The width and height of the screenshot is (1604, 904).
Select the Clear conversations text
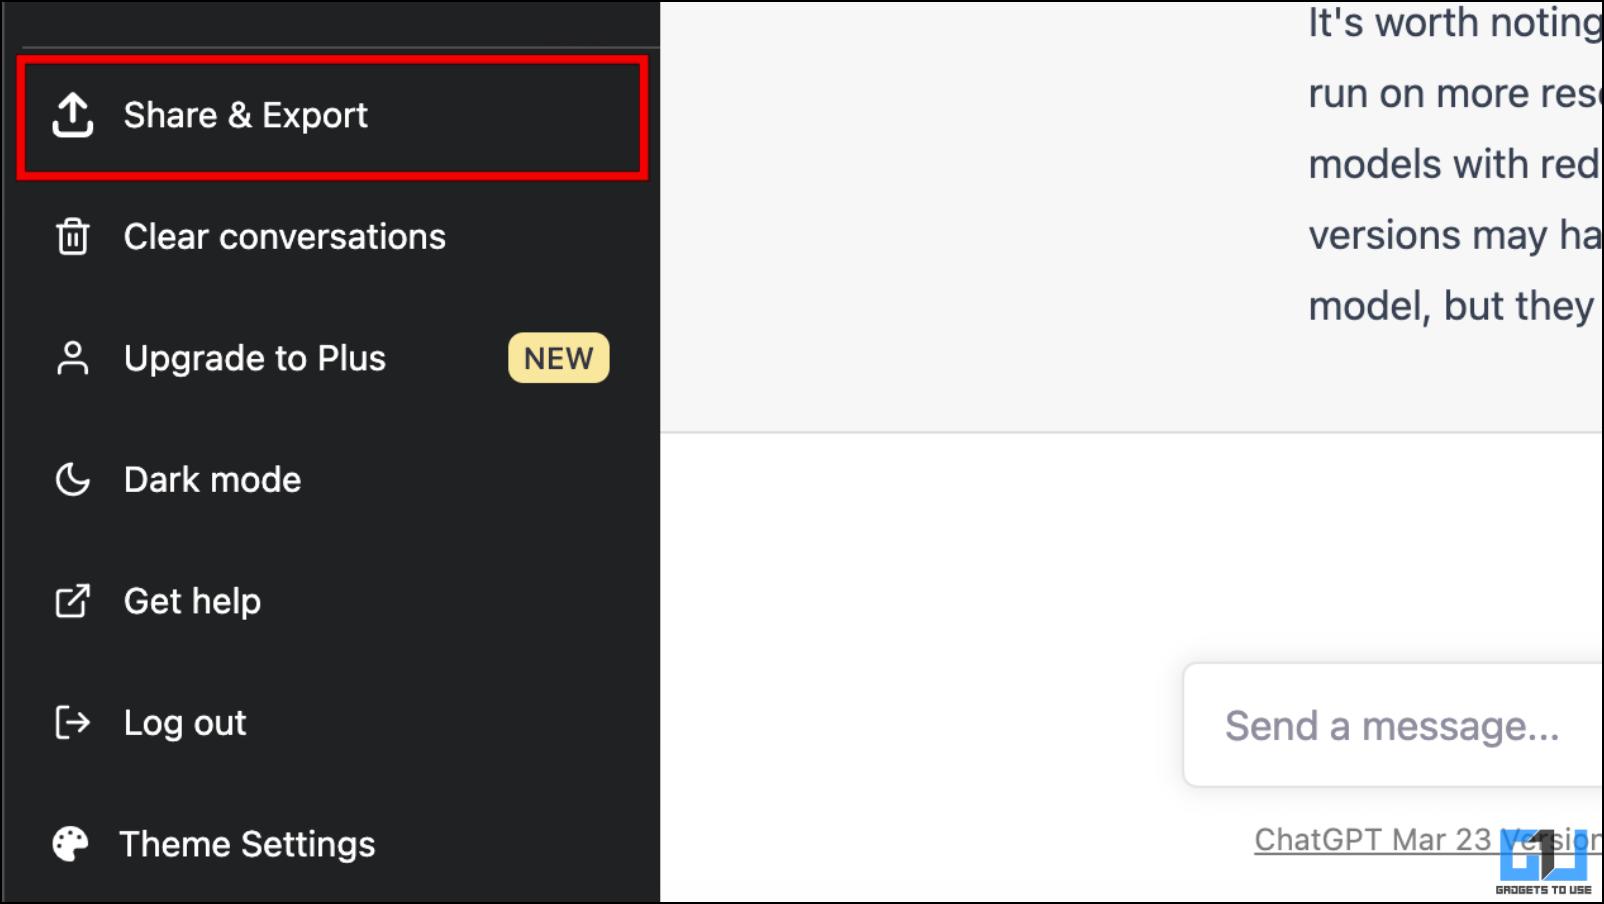pyautogui.click(x=285, y=237)
